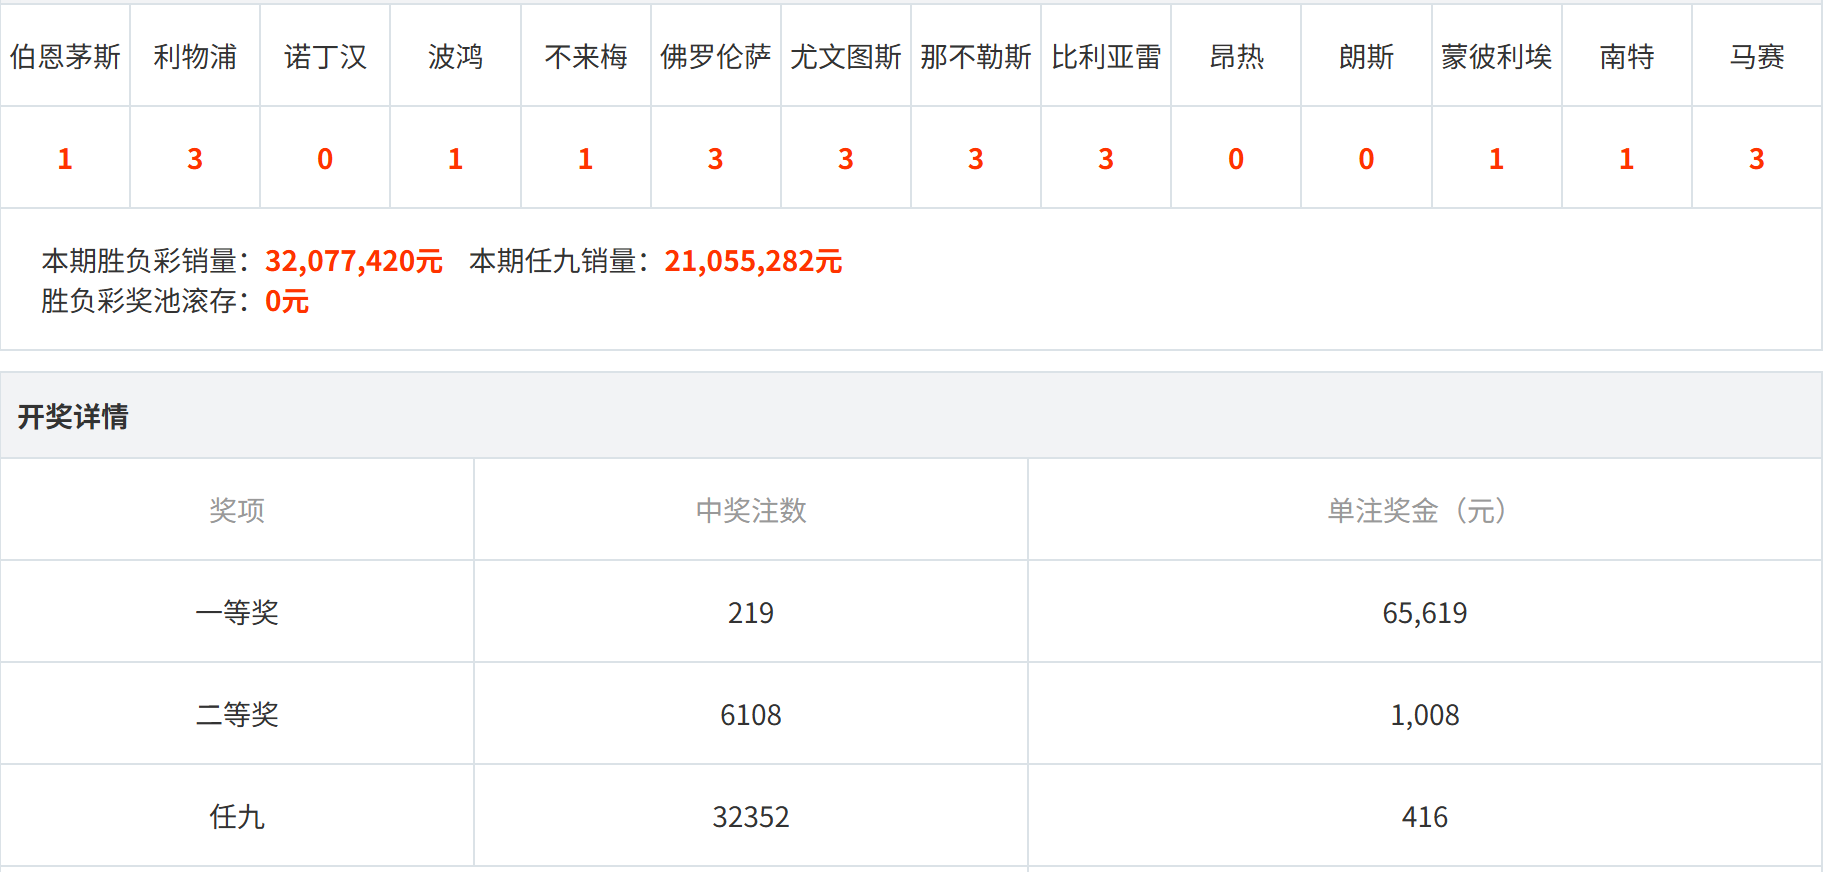The image size is (1829, 872).
Task: Select the result under 不来梅
Action: point(585,159)
